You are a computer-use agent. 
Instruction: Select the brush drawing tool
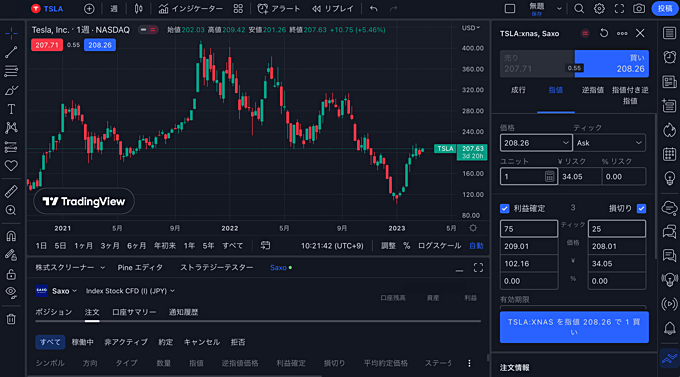pyautogui.click(x=11, y=90)
